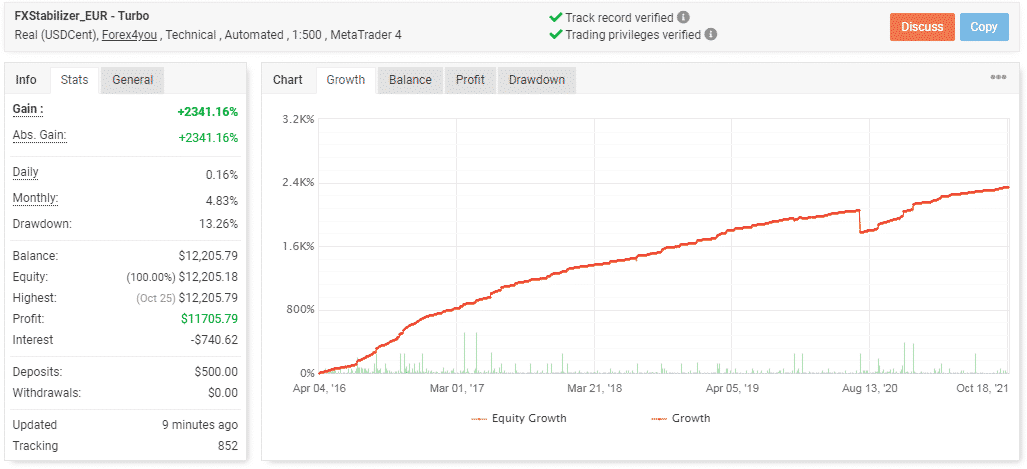The height and width of the screenshot is (469, 1027).
Task: Click info icon beside Track record verified
Action: click(x=683, y=18)
